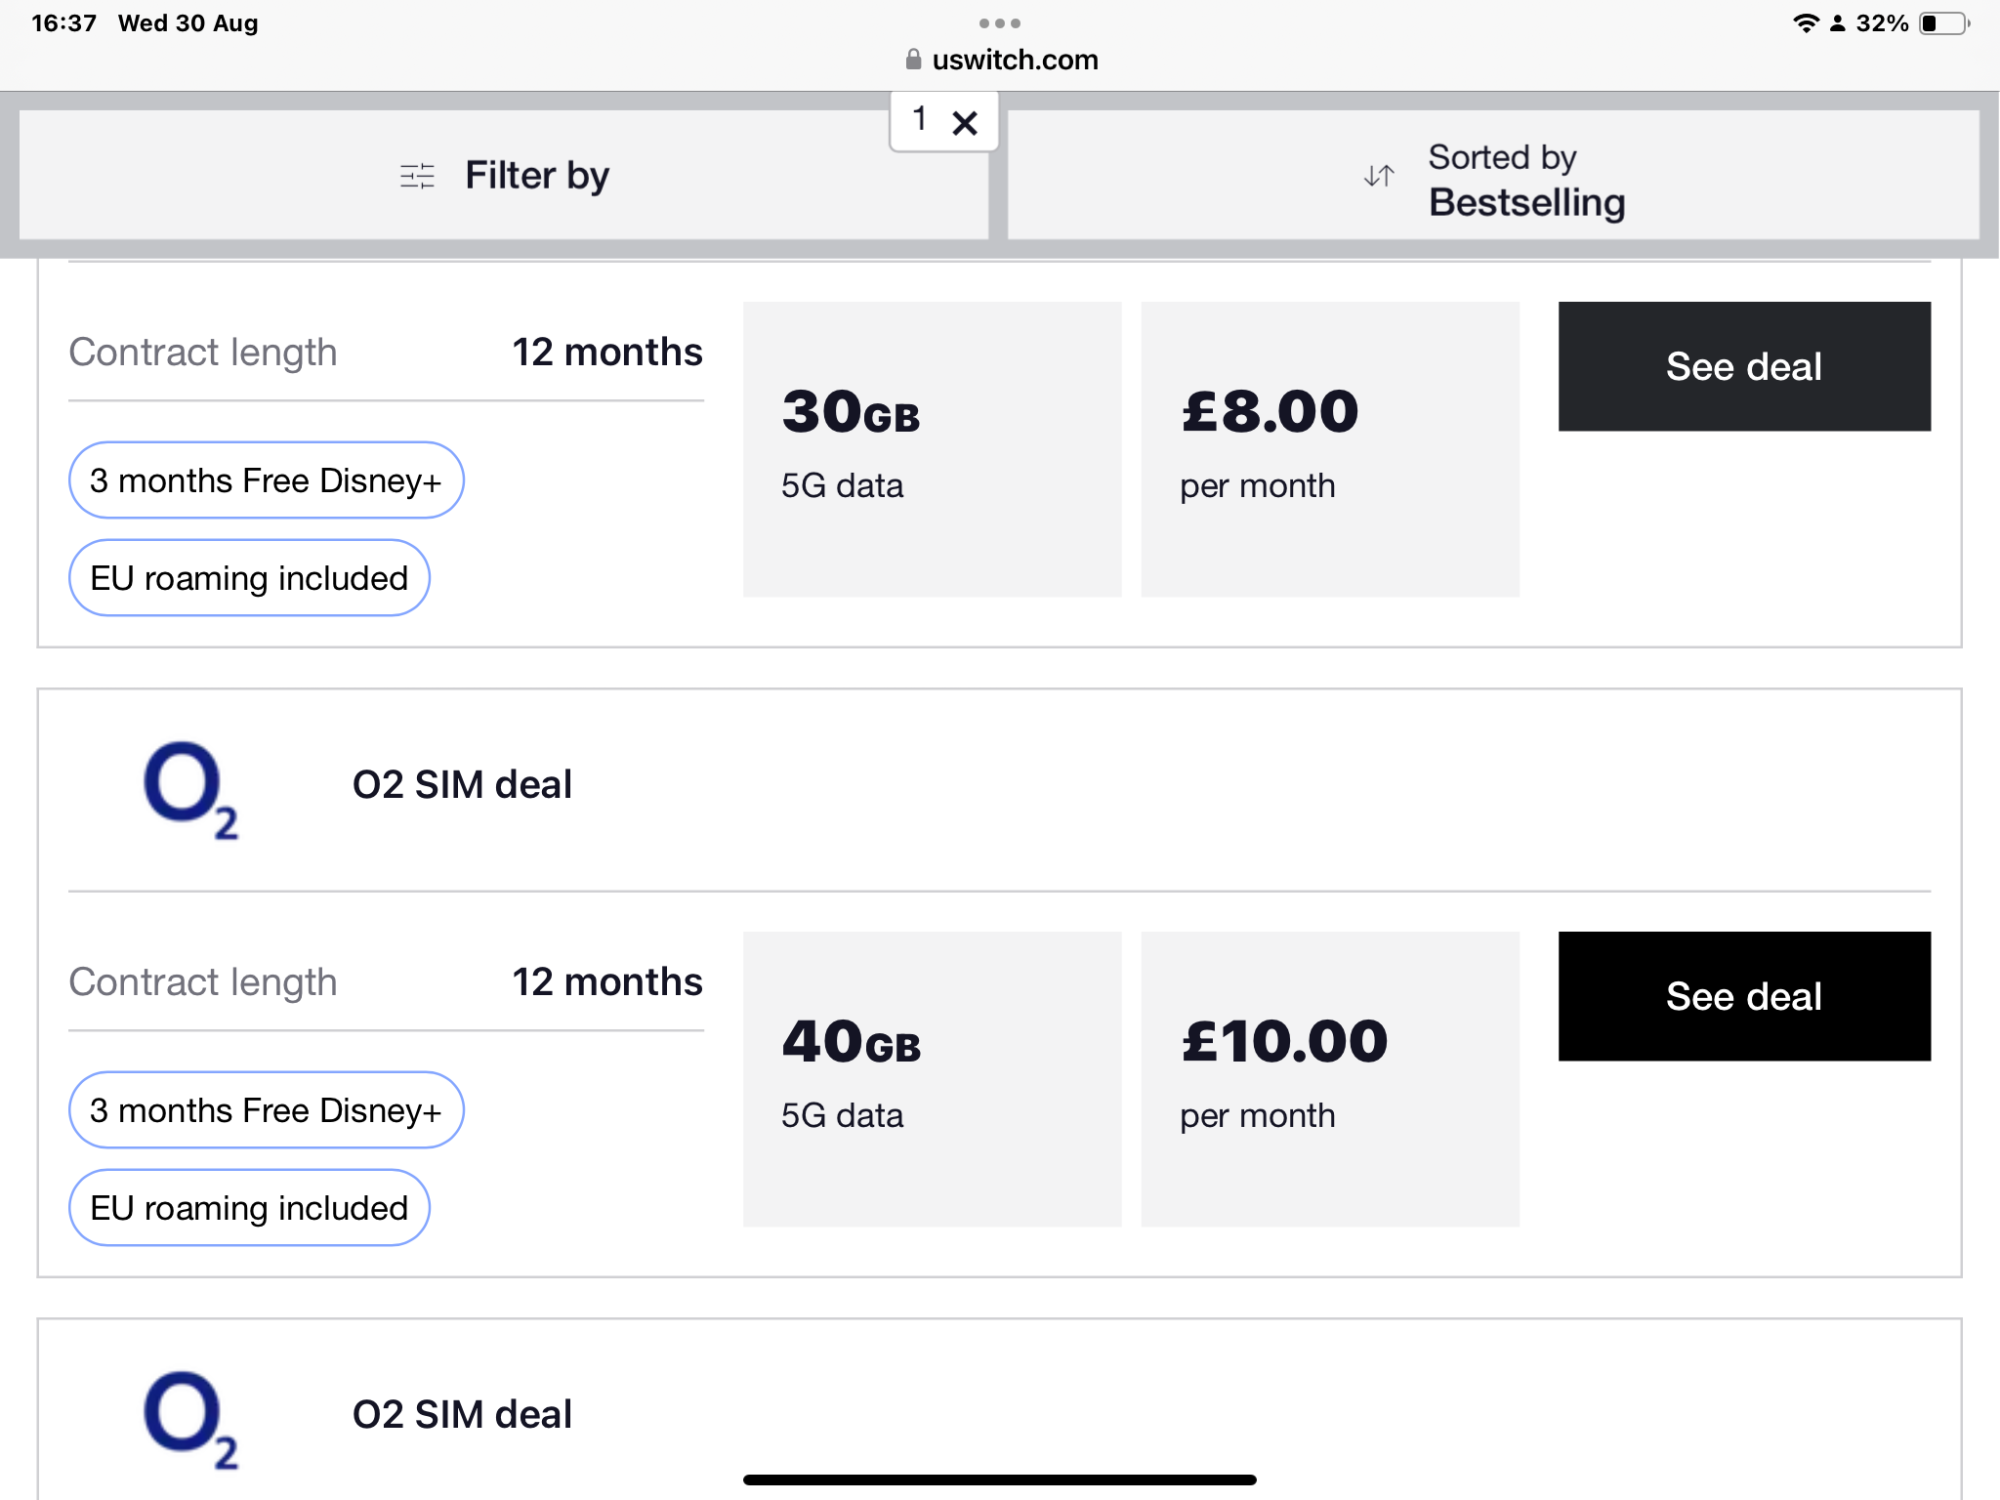Image resolution: width=2000 pixels, height=1500 pixels.
Task: Tap See deal for 30GB plan
Action: tap(1743, 367)
